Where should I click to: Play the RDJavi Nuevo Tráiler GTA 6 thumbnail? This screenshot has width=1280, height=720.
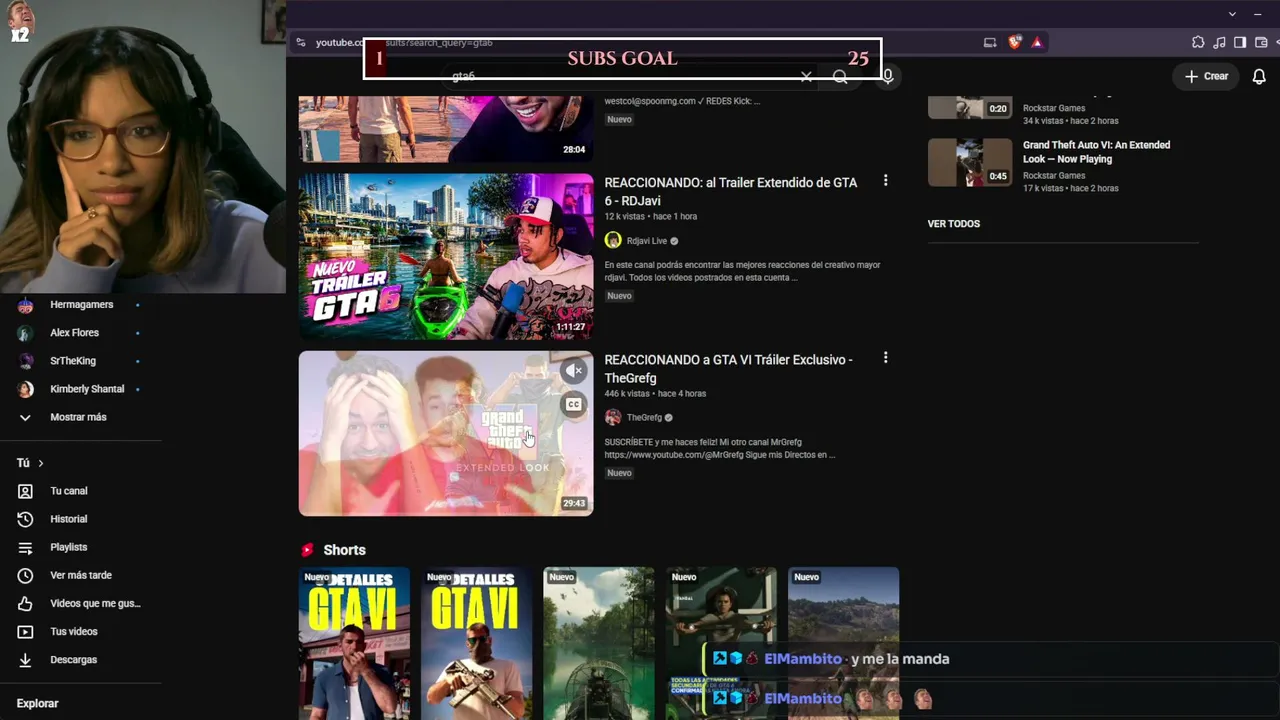pos(446,257)
